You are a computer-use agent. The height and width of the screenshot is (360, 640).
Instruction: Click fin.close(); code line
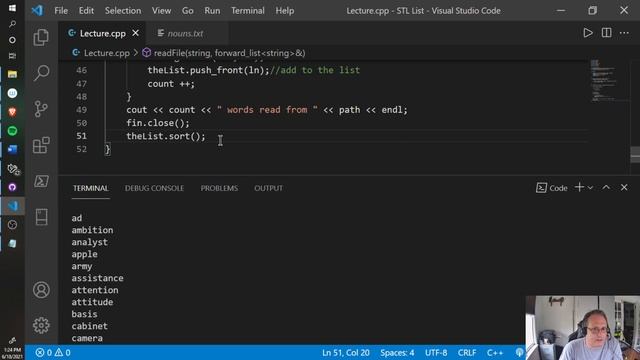(x=158, y=123)
